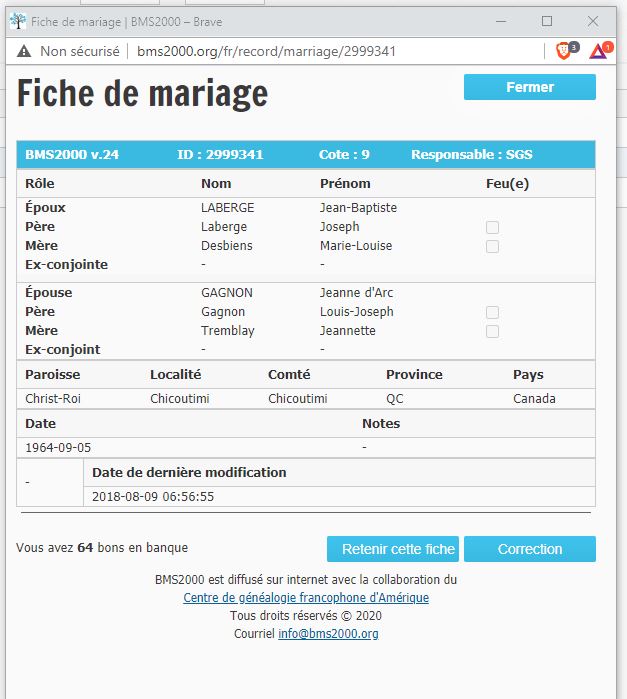This screenshot has height=699, width=627.
Task: Close the record with the Fermer button
Action: 530,87
